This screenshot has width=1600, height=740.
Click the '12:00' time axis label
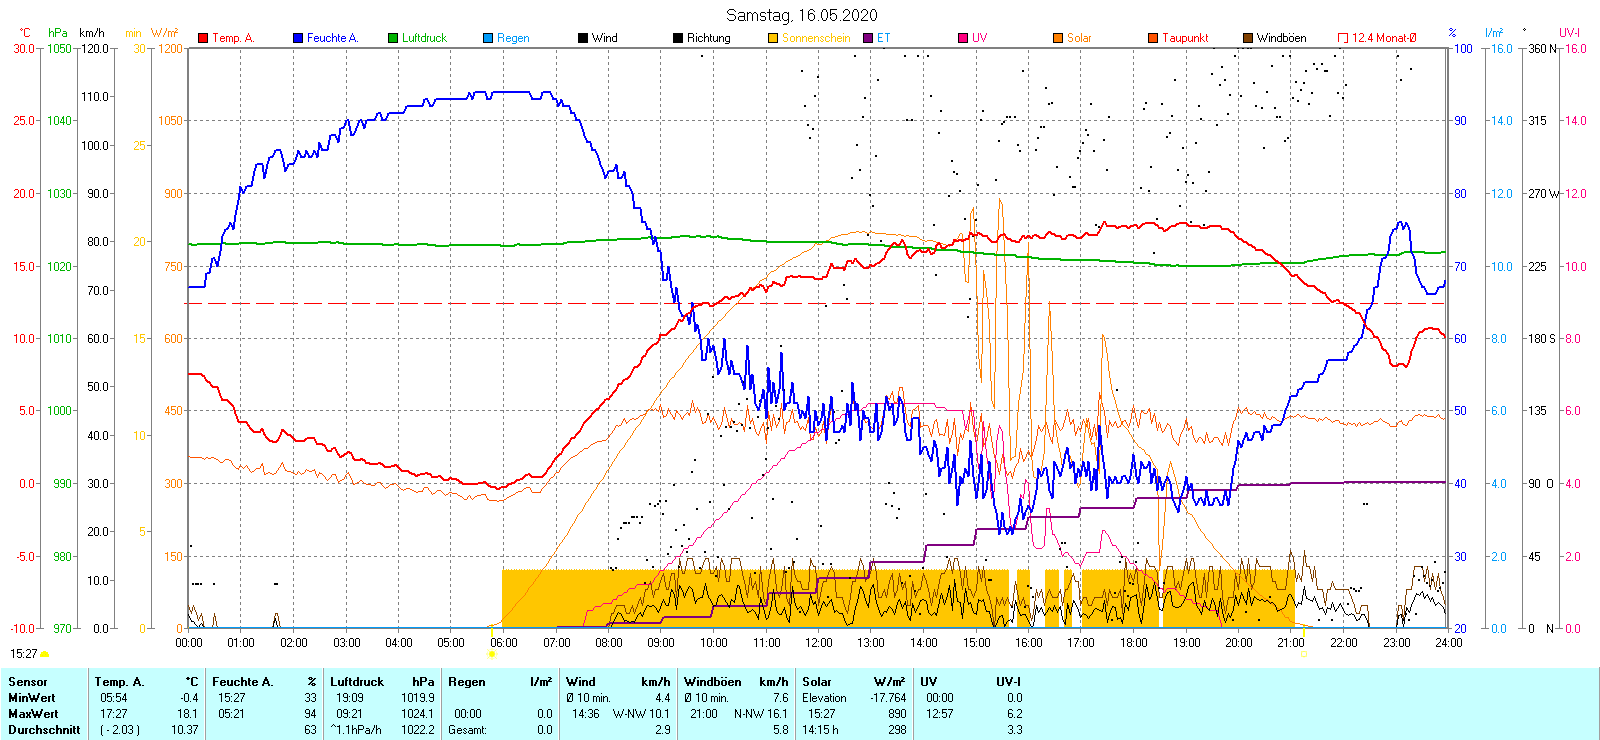pyautogui.click(x=819, y=643)
